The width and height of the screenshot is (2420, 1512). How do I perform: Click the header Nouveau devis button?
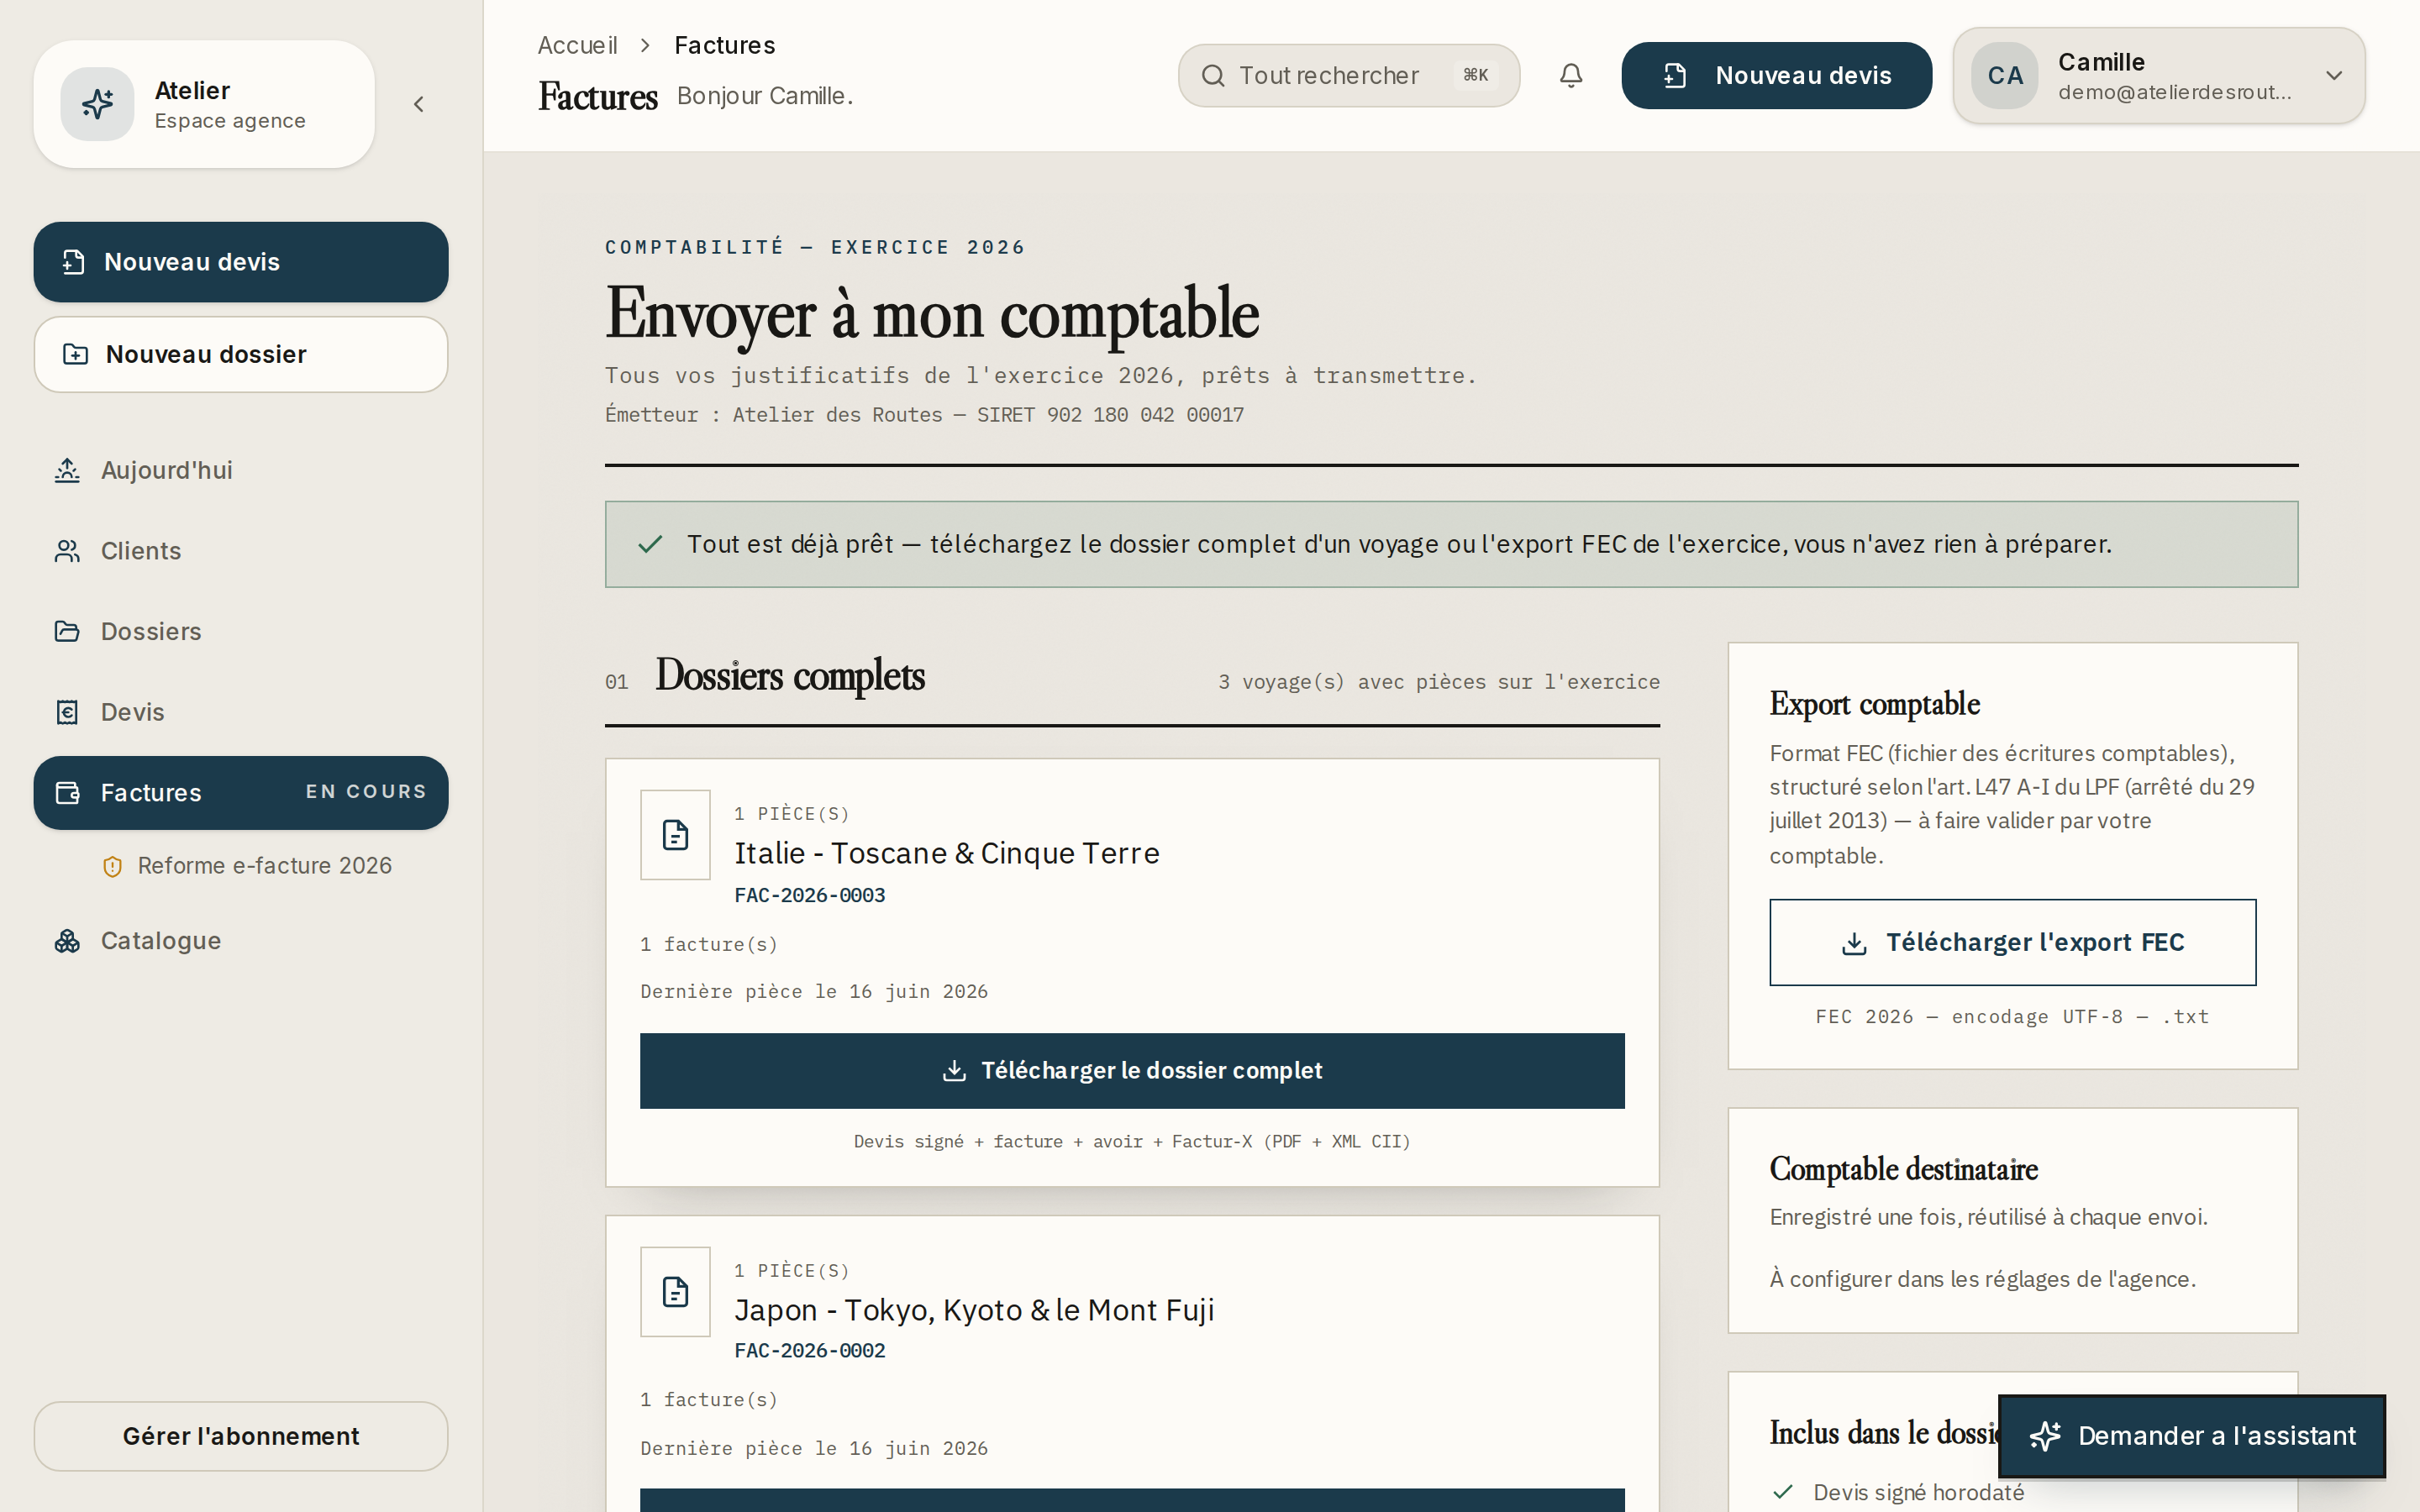[1776, 75]
